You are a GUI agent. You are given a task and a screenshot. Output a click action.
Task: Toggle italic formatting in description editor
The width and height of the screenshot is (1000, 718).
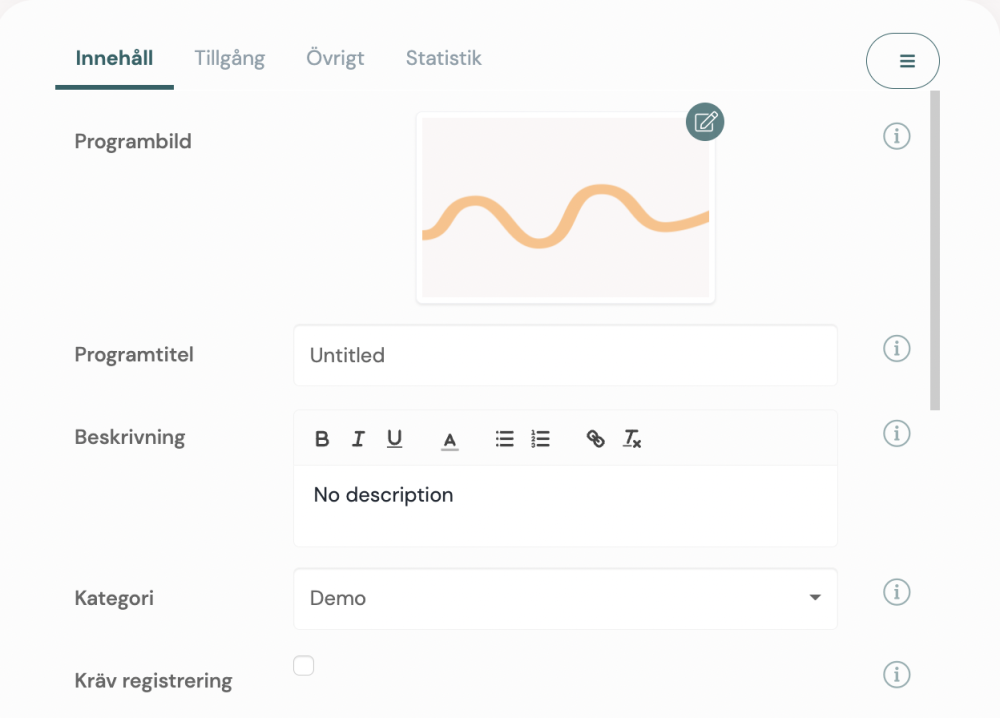tap(358, 439)
